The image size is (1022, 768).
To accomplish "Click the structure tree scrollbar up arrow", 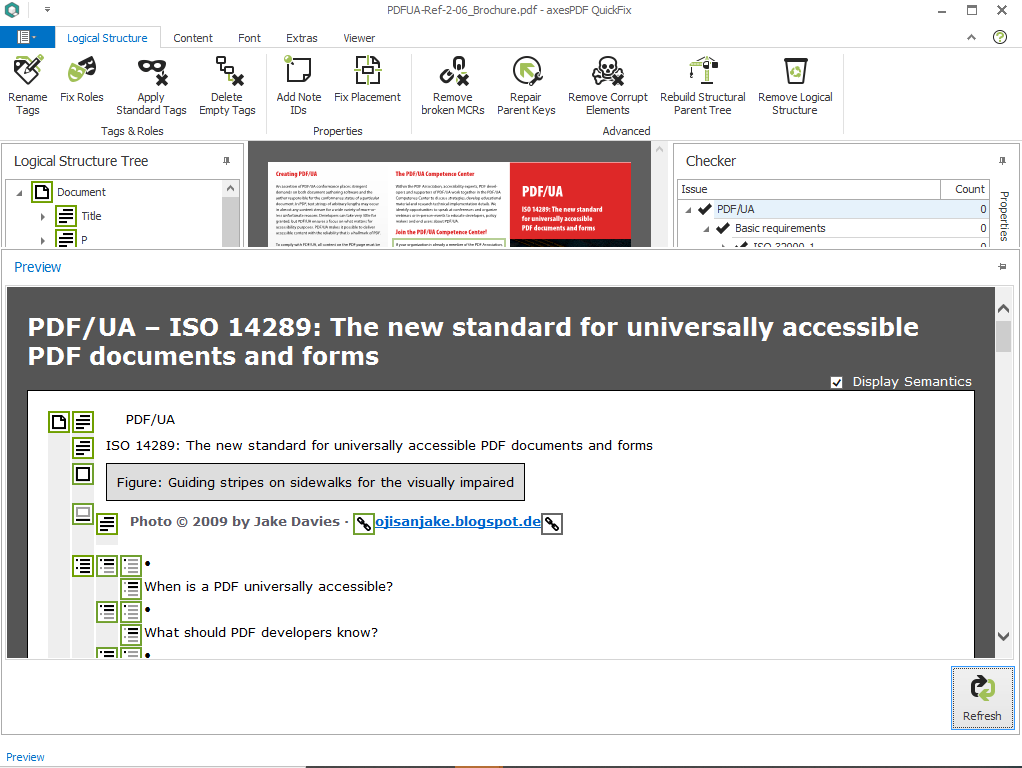I will tap(230, 188).
